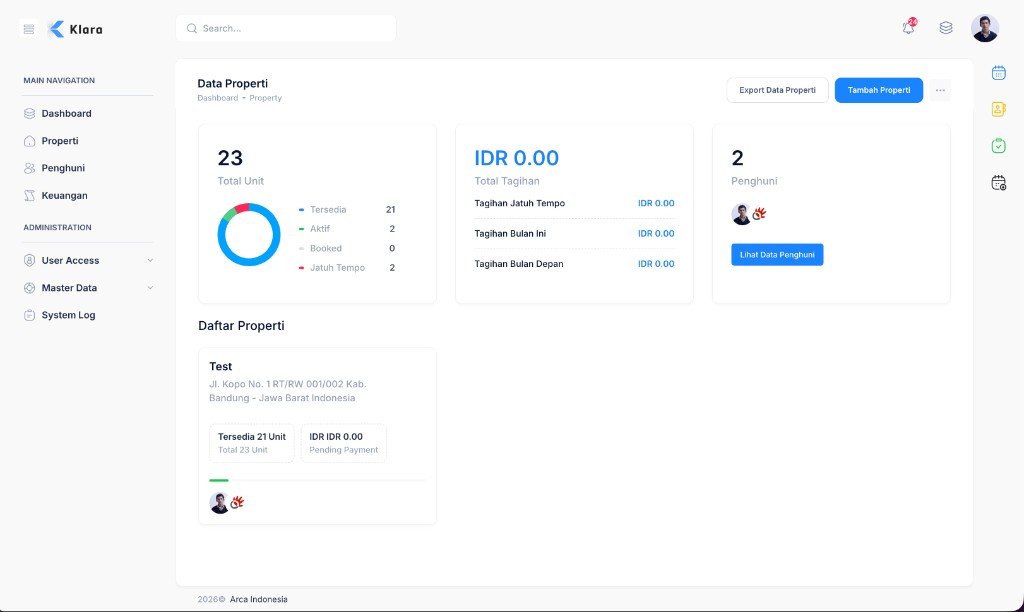Open the Test property title

click(221, 366)
